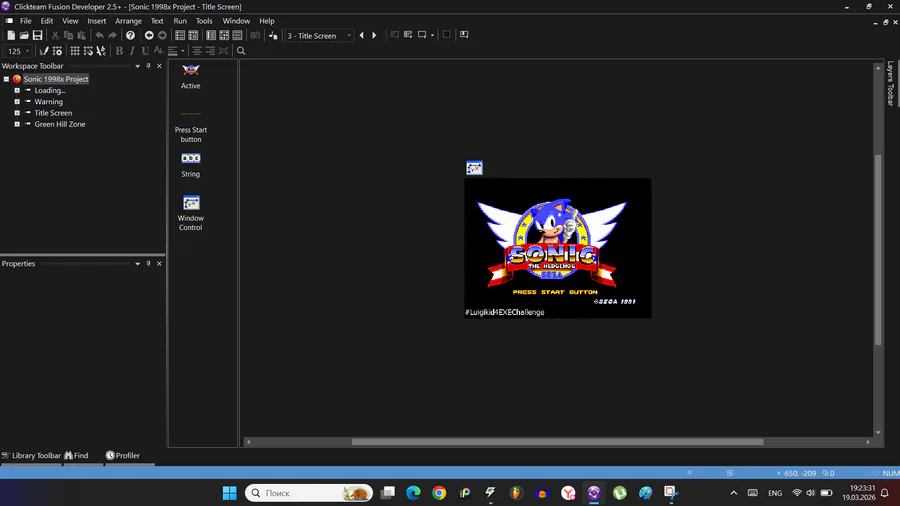Click rightmost icon in top toolbar row
The width and height of the screenshot is (900, 506).
point(464,35)
